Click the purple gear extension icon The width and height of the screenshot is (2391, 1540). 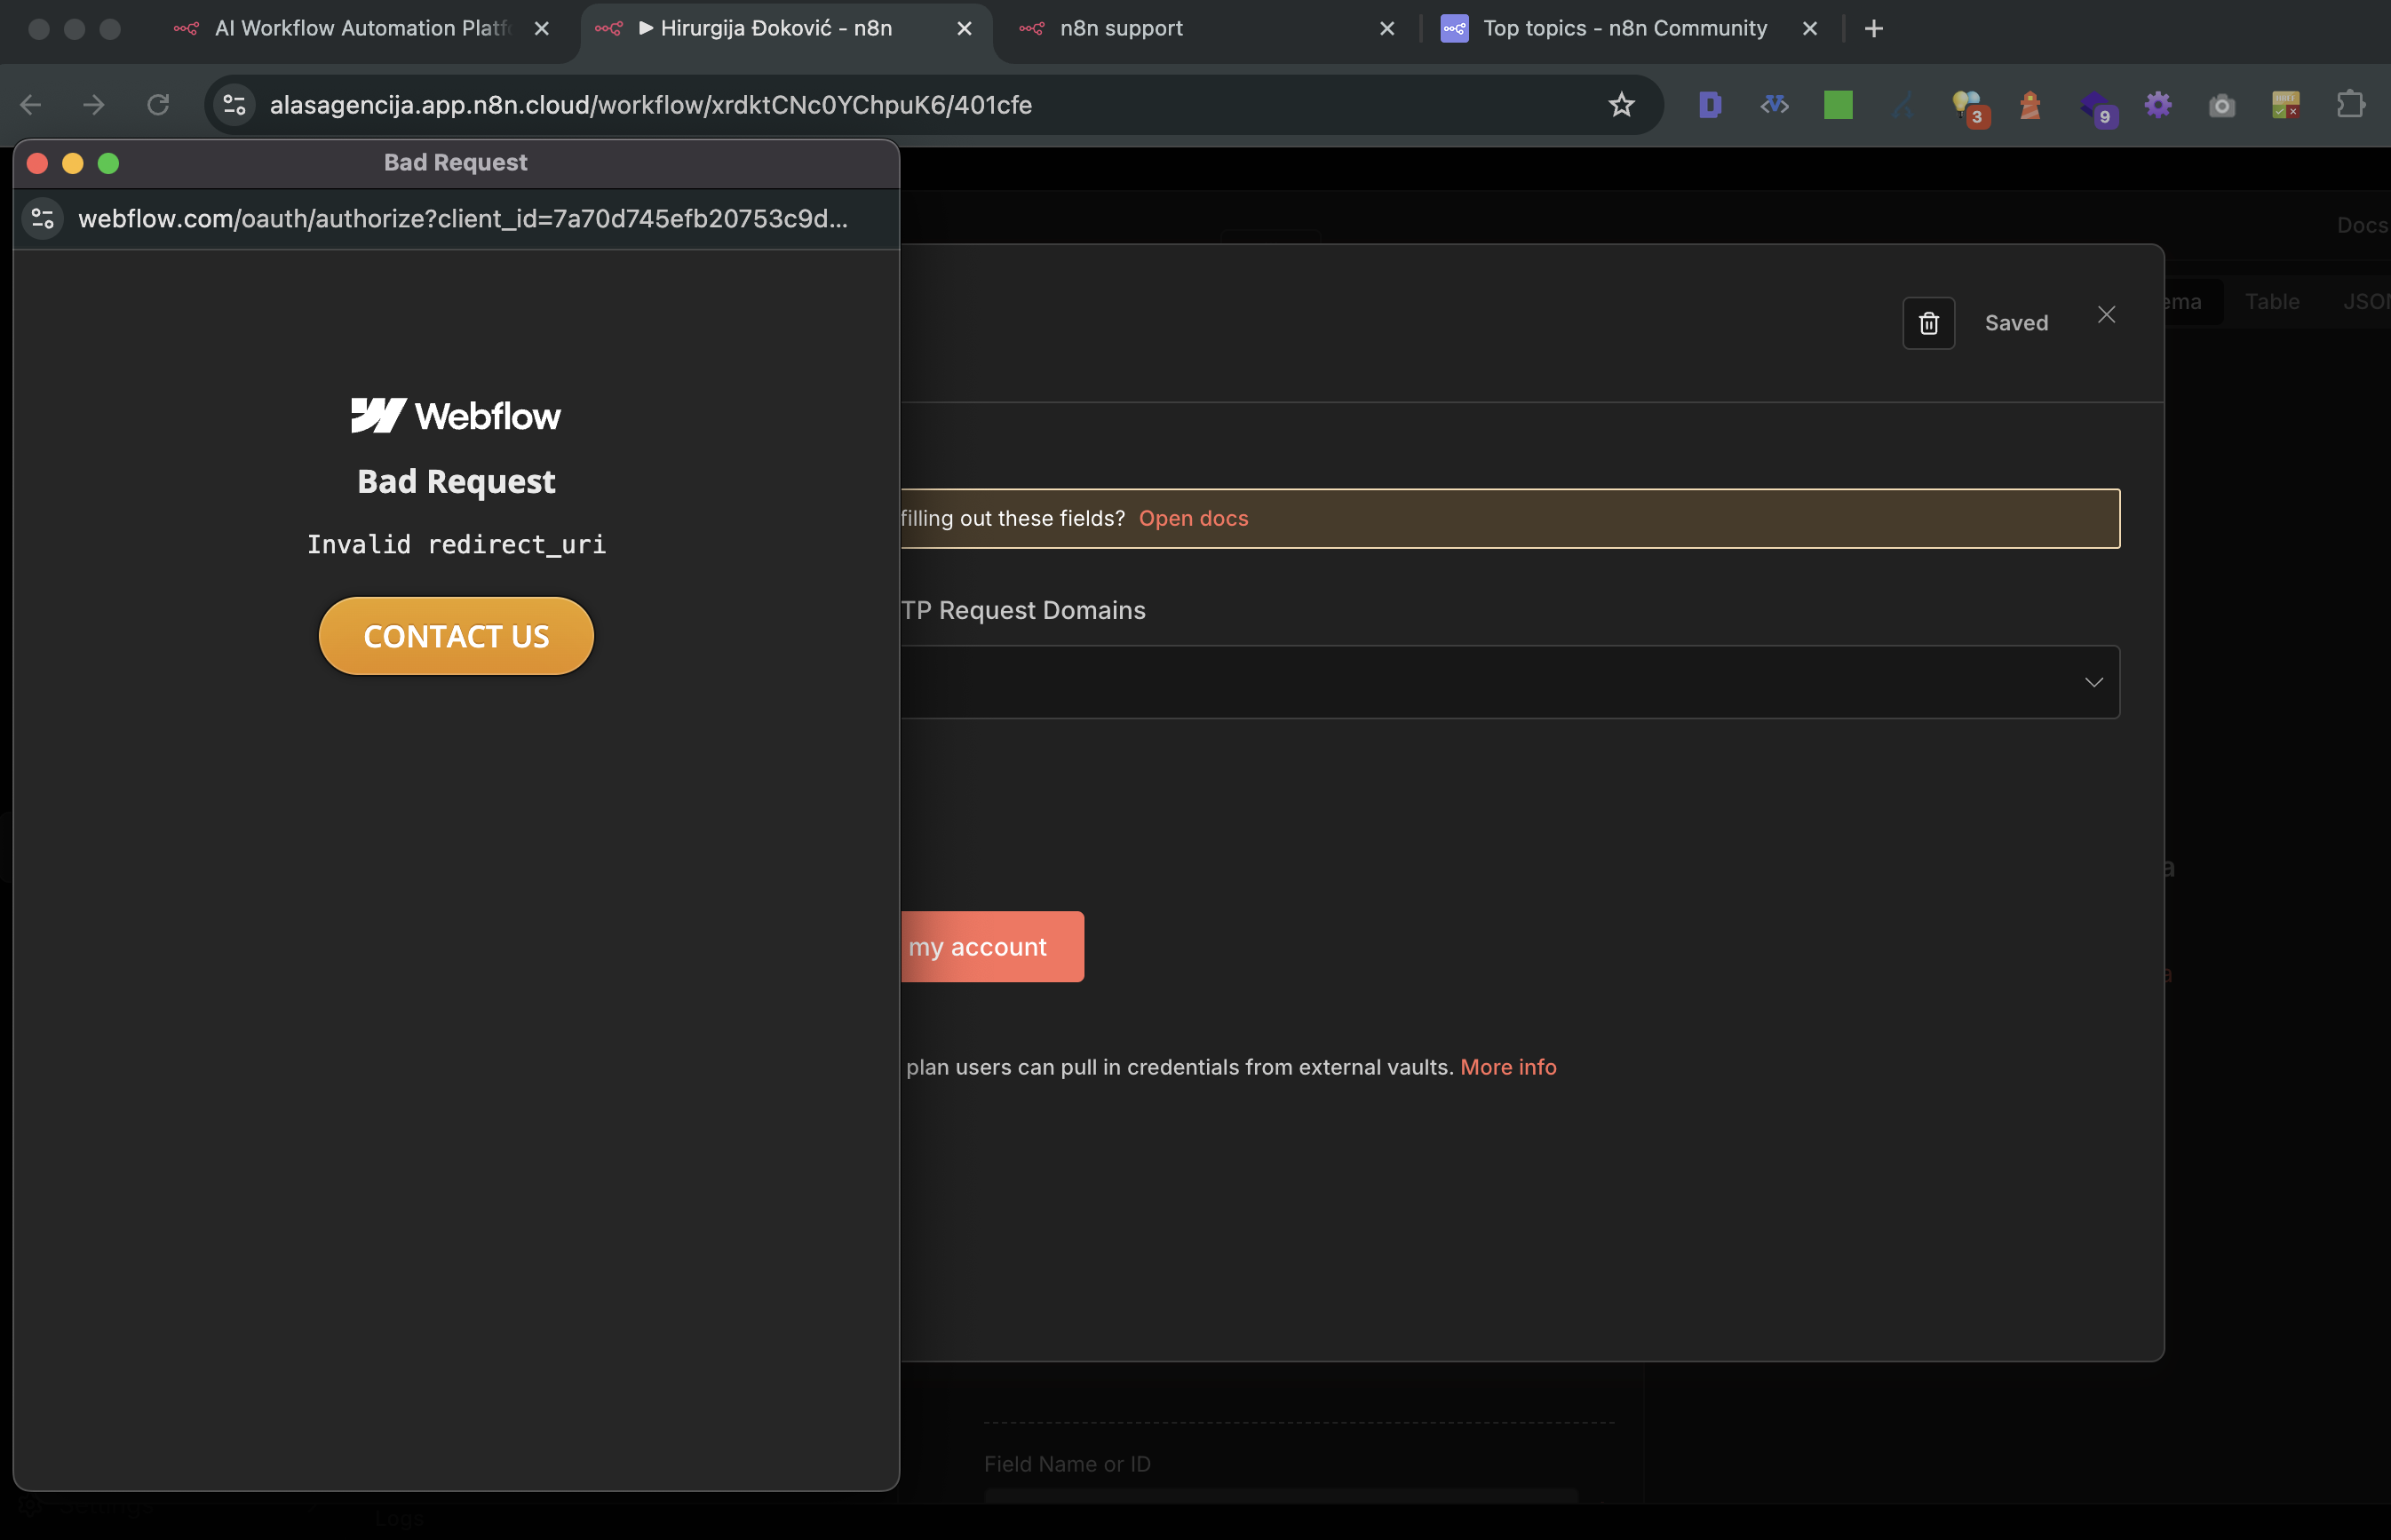point(2158,105)
